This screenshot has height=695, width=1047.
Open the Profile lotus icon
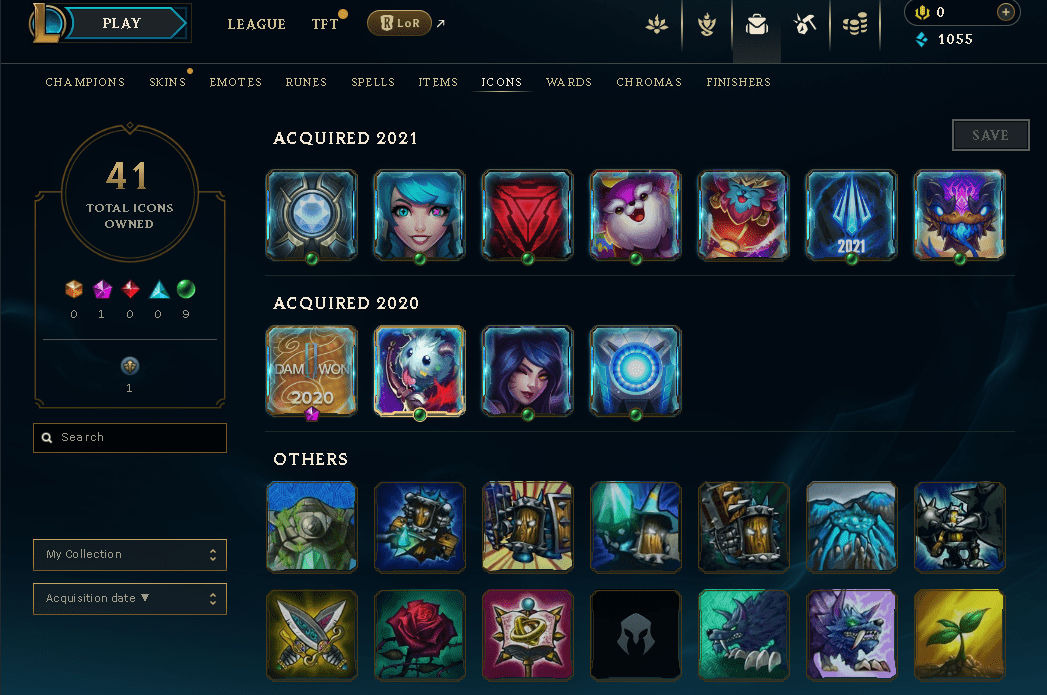(657, 25)
